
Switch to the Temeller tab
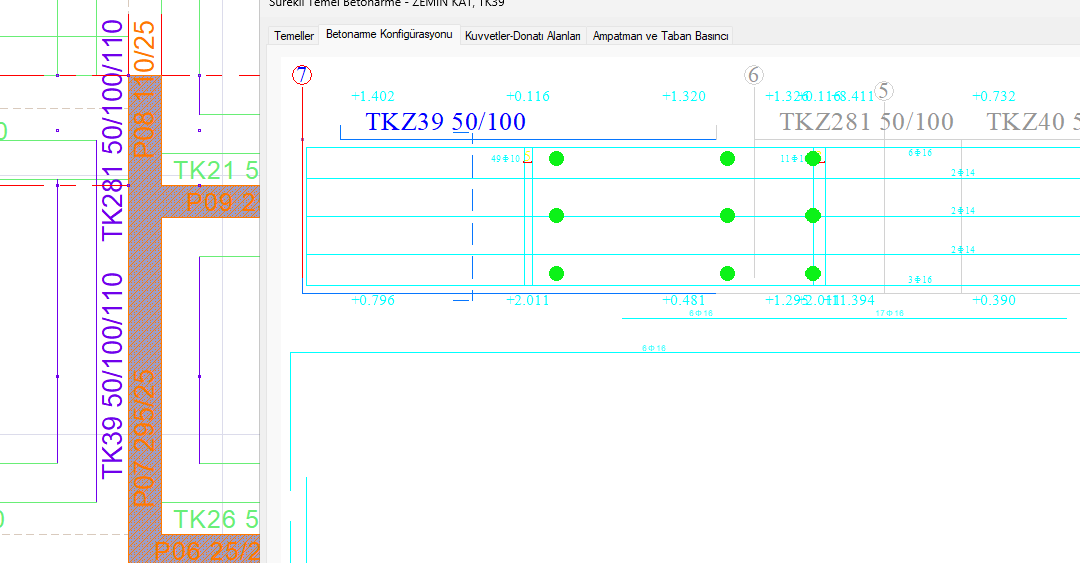point(293,36)
